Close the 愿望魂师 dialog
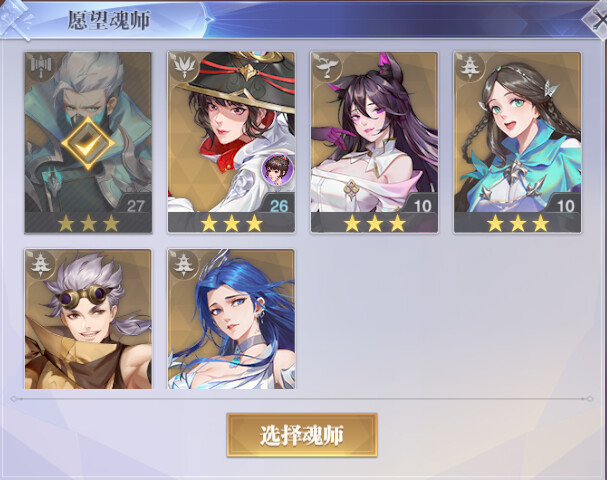 [597, 19]
